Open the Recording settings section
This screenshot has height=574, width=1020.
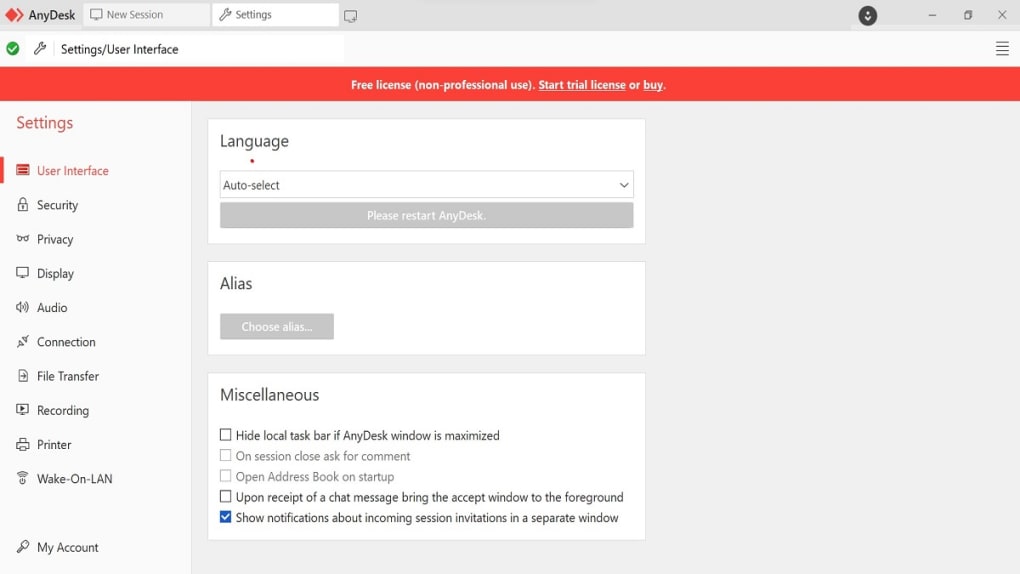pyautogui.click(x=62, y=410)
